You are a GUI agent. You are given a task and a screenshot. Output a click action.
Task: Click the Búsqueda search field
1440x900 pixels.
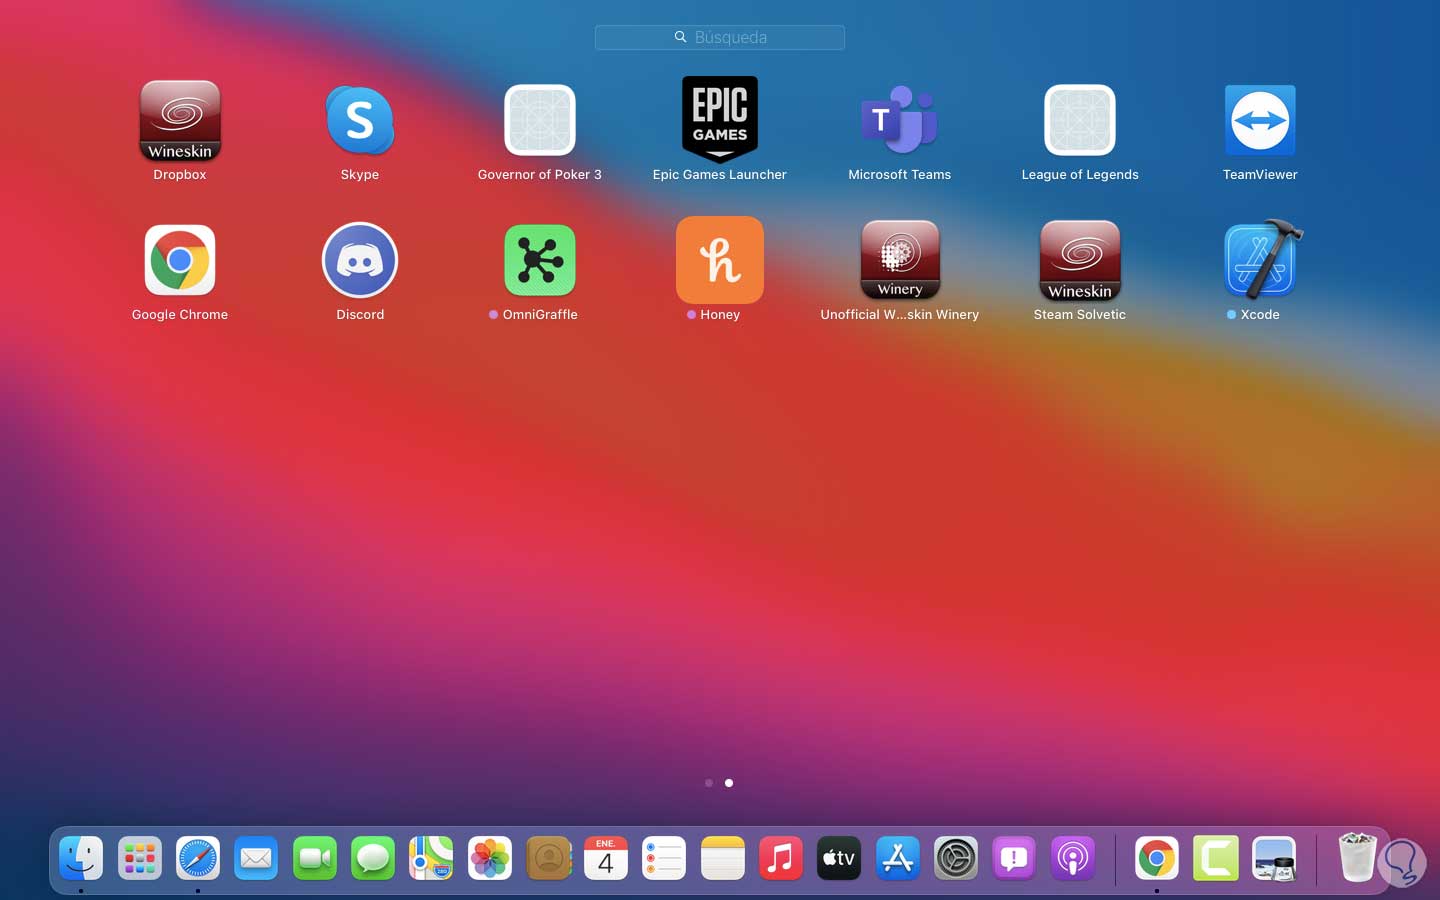[720, 37]
